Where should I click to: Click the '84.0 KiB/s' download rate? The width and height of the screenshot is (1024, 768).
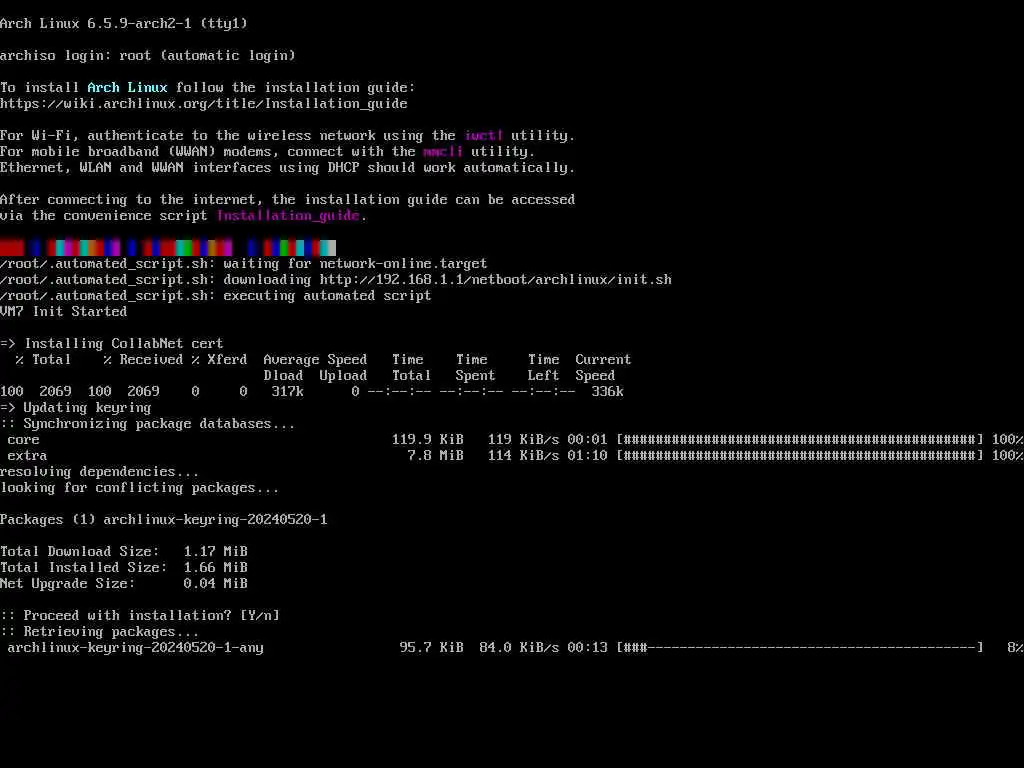(x=519, y=647)
